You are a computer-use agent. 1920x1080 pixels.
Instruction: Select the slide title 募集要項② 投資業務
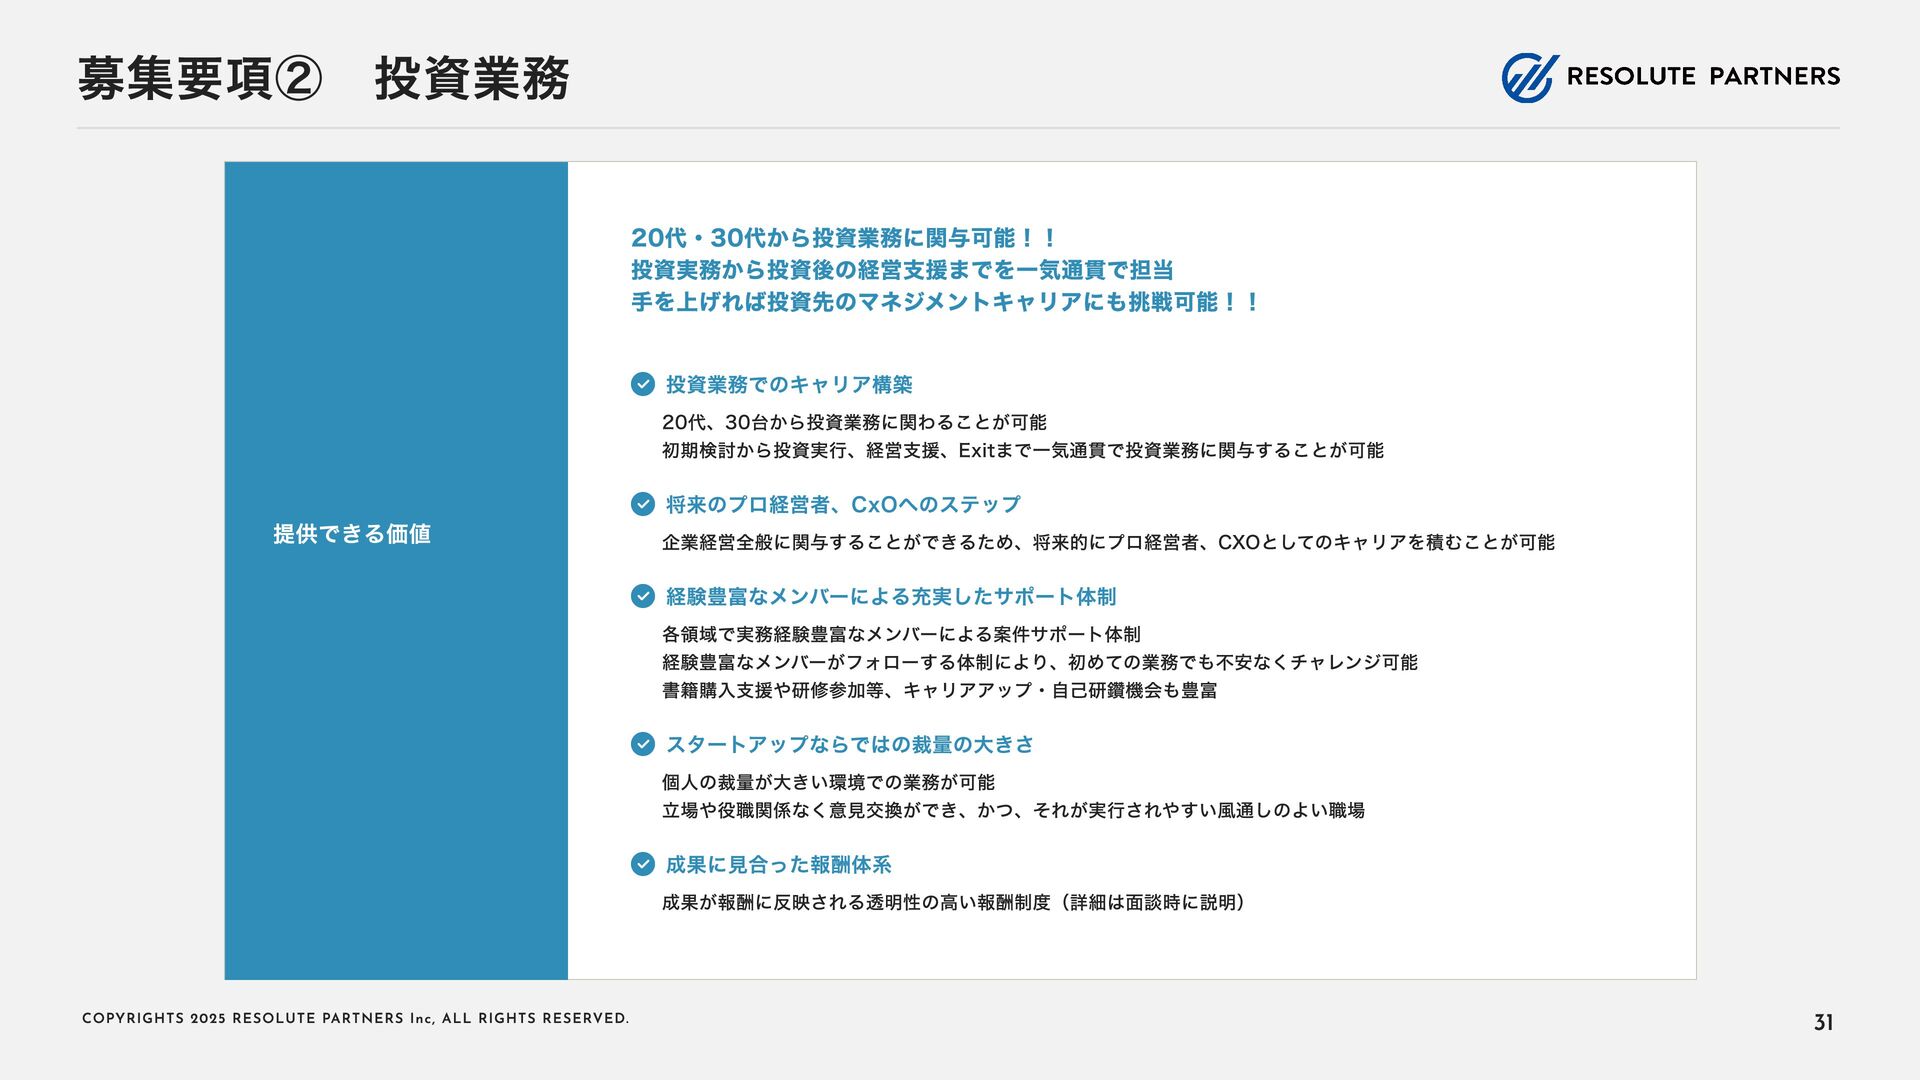[323, 79]
